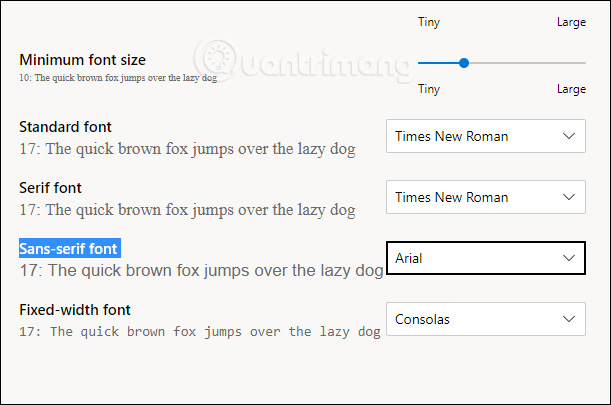611x405 pixels.
Task: Click the monospace sample text under Fixed-width font
Action: (x=200, y=331)
